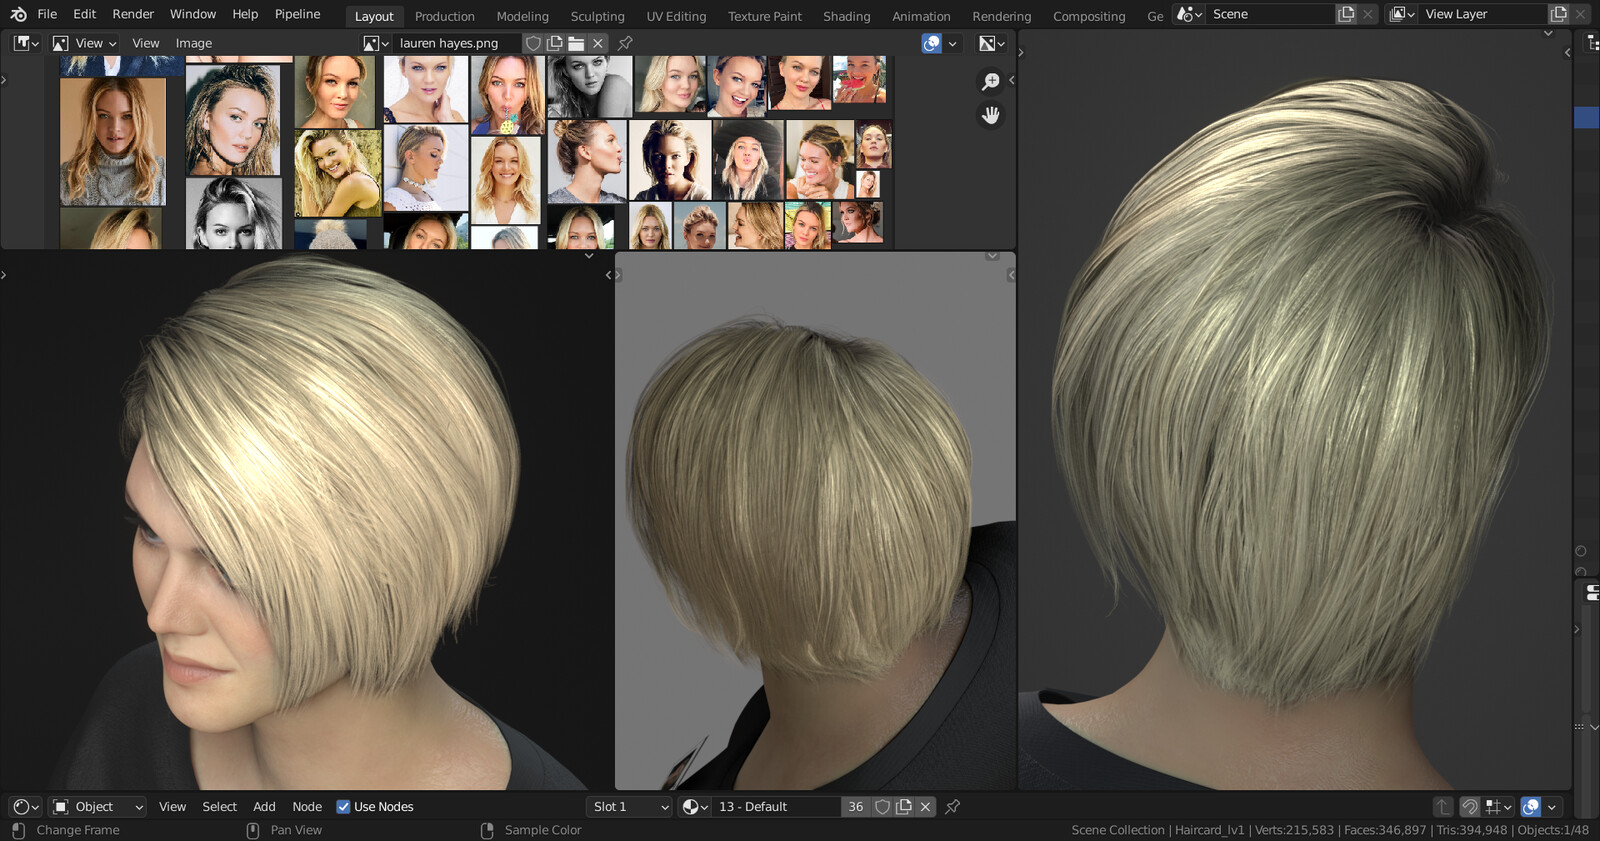
Task: Toggle fake user shield for 13 - Default material
Action: (882, 807)
